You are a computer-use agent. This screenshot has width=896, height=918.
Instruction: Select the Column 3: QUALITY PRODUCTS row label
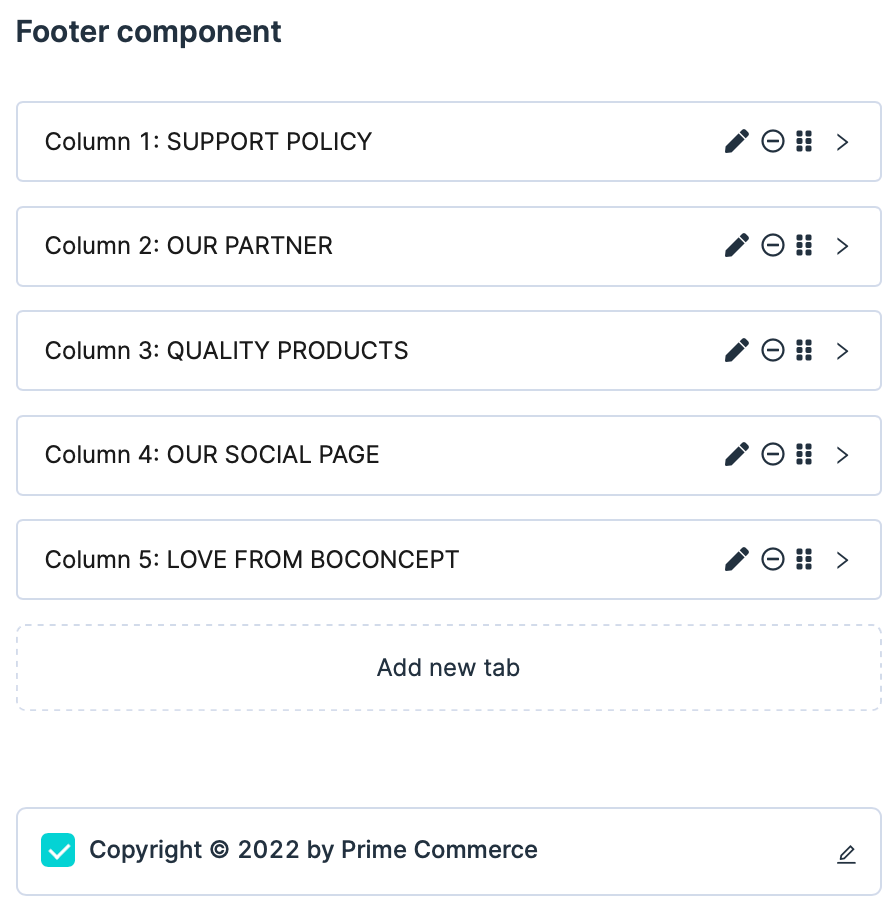[x=227, y=351]
